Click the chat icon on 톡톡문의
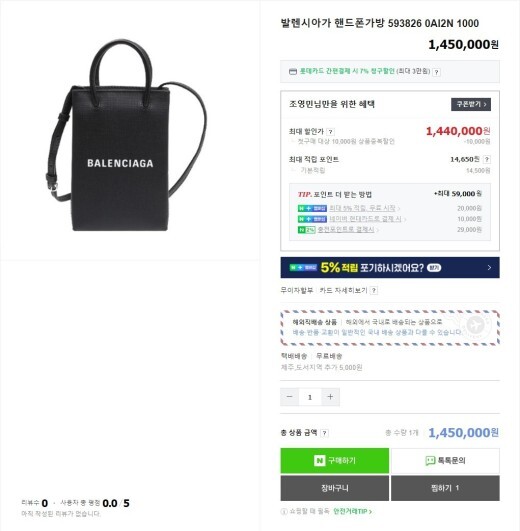Viewport: 520px width, 531px height. (x=430, y=461)
